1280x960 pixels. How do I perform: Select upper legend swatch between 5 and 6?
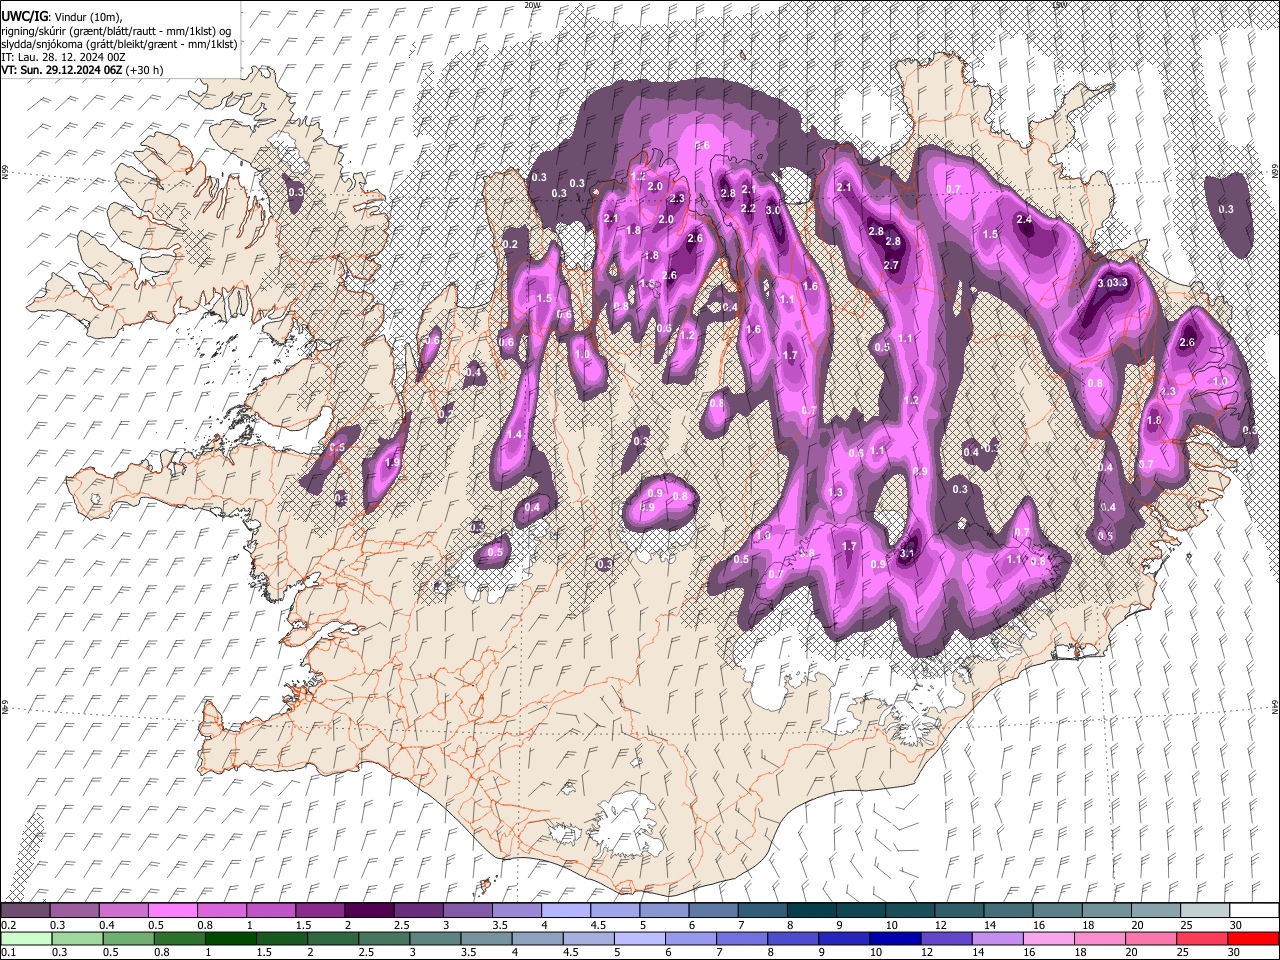click(663, 910)
